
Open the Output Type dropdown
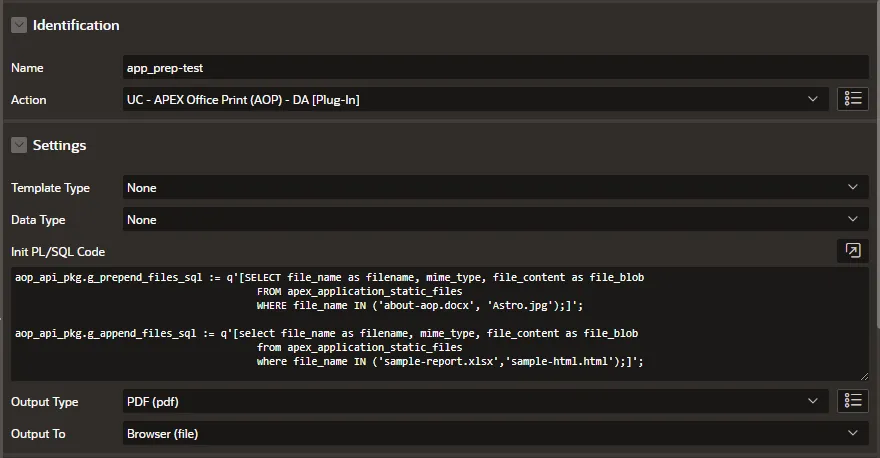(x=475, y=401)
